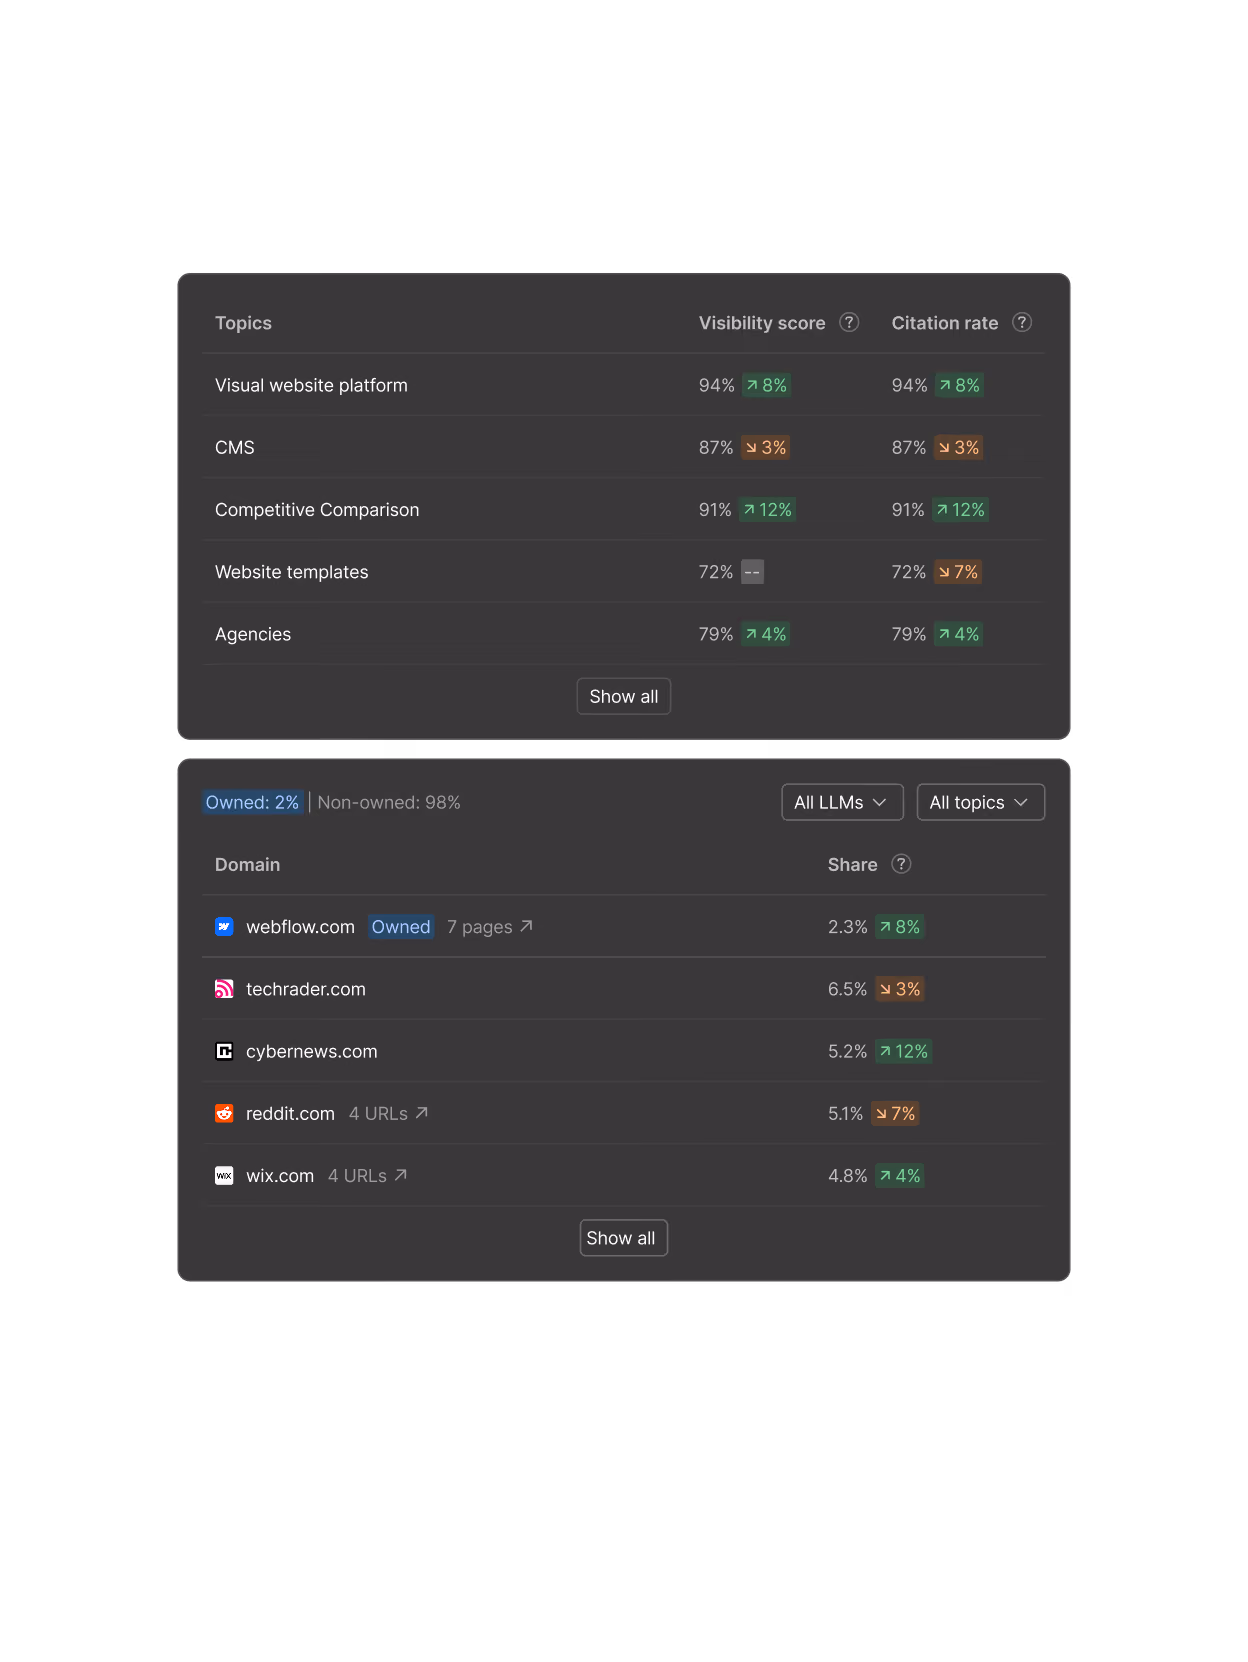Viewport: 1248px width, 1662px height.
Task: Open reddit.com 4 URLs link
Action: [388, 1113]
